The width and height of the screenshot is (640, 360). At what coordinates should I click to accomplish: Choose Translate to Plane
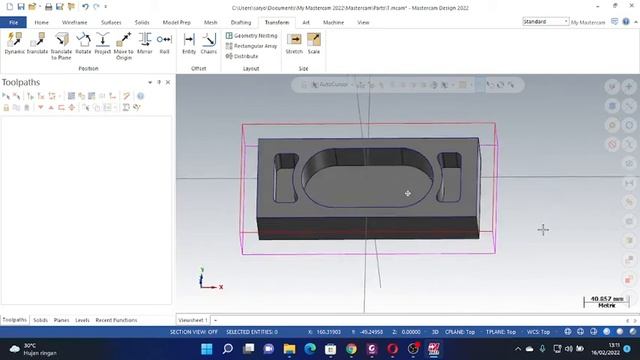61,46
